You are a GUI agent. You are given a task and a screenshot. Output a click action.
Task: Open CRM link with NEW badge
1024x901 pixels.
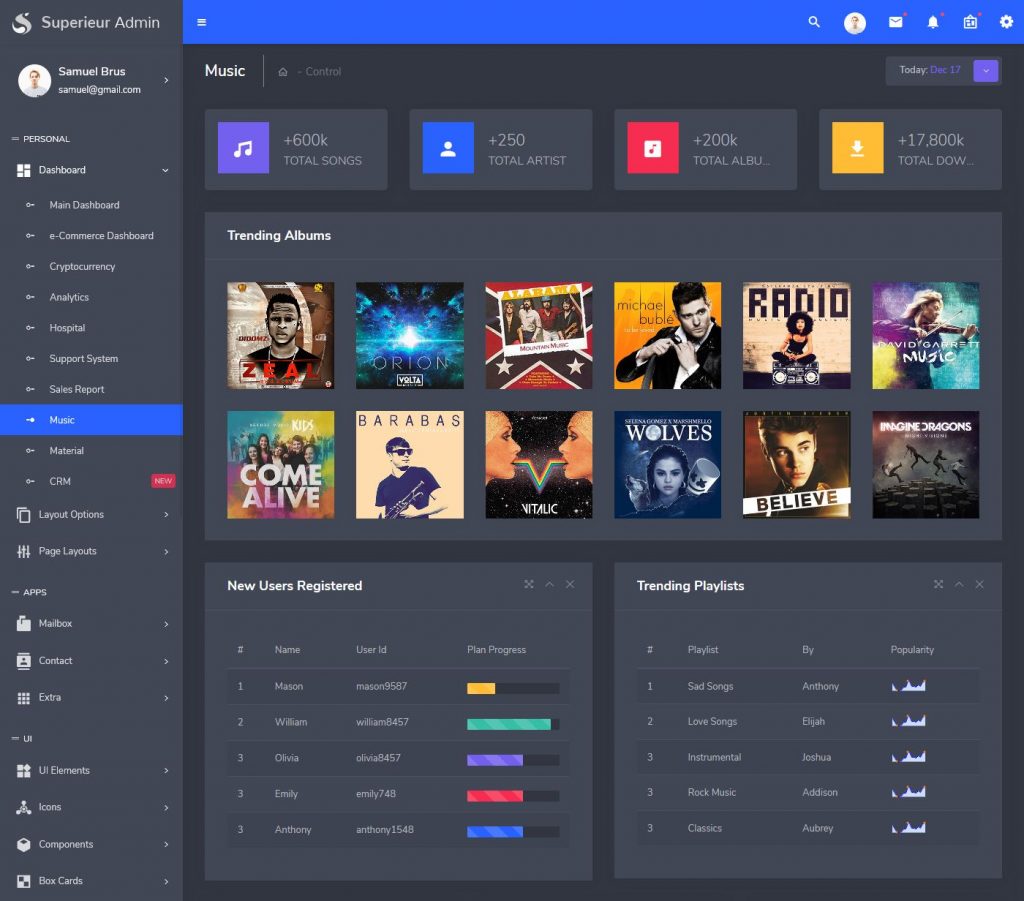(x=60, y=481)
